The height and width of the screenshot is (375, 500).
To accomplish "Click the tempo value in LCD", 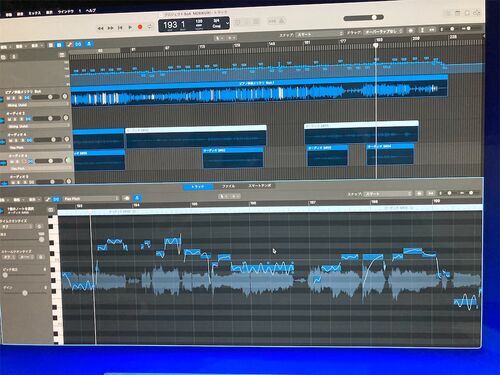I will click(x=199, y=21).
